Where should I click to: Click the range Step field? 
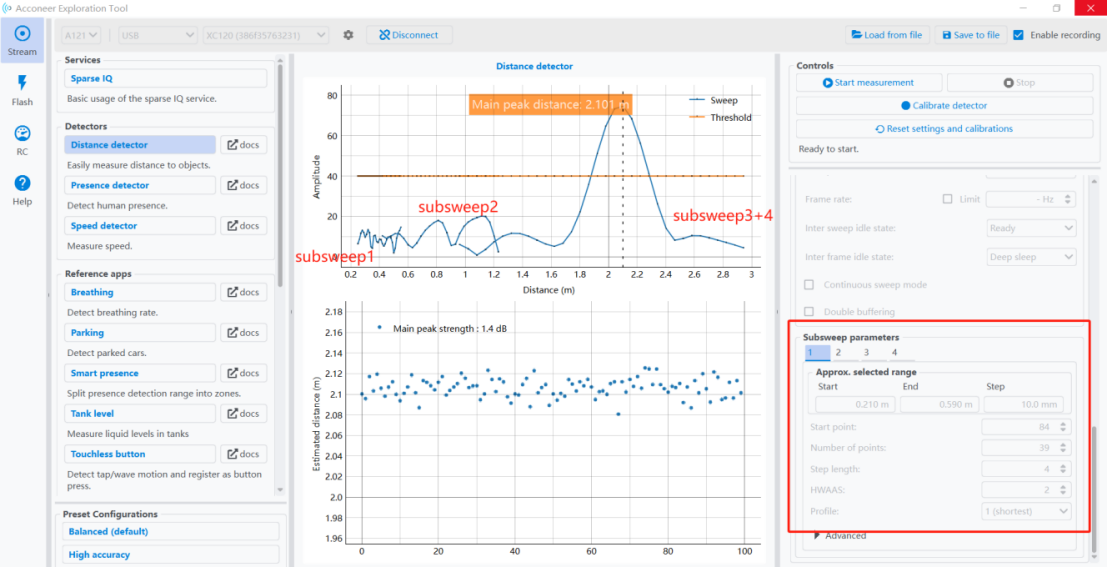pos(1024,405)
